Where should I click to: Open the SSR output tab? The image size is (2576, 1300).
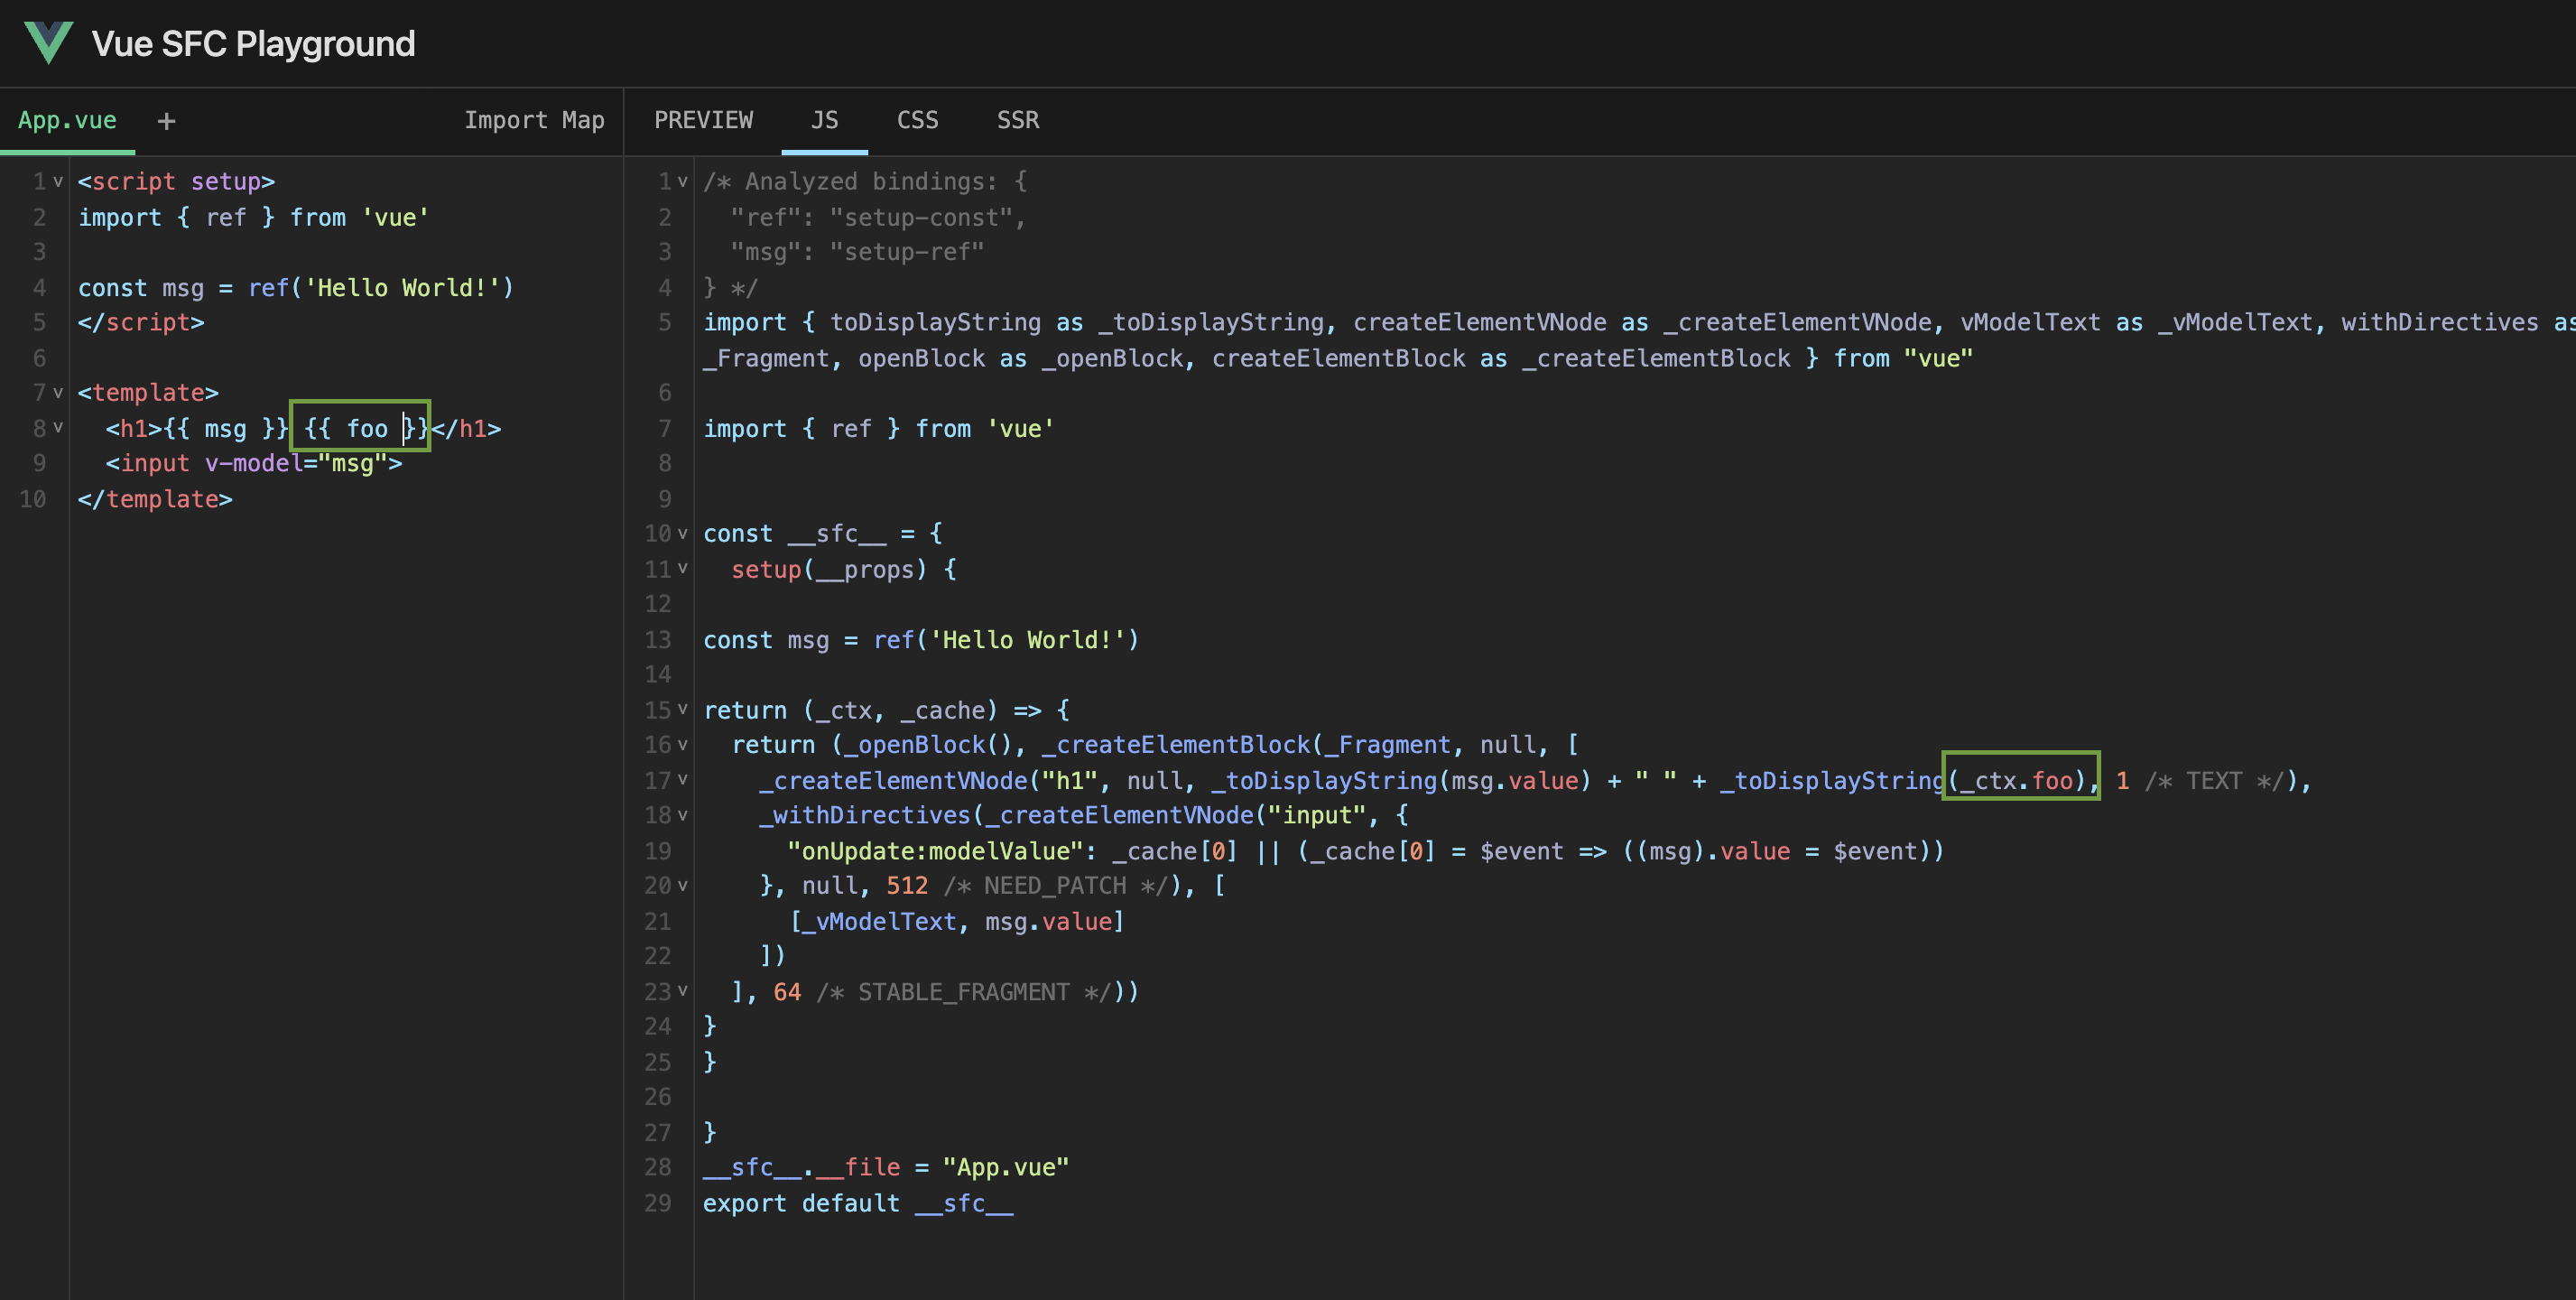1018,120
